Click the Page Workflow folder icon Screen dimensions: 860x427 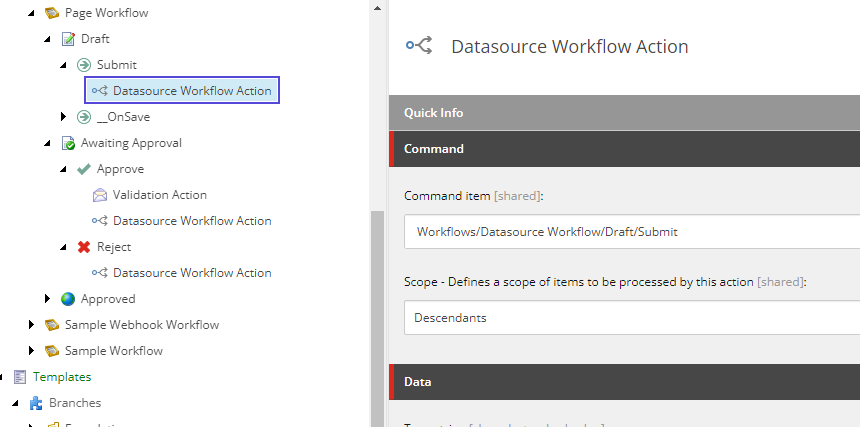[52, 13]
